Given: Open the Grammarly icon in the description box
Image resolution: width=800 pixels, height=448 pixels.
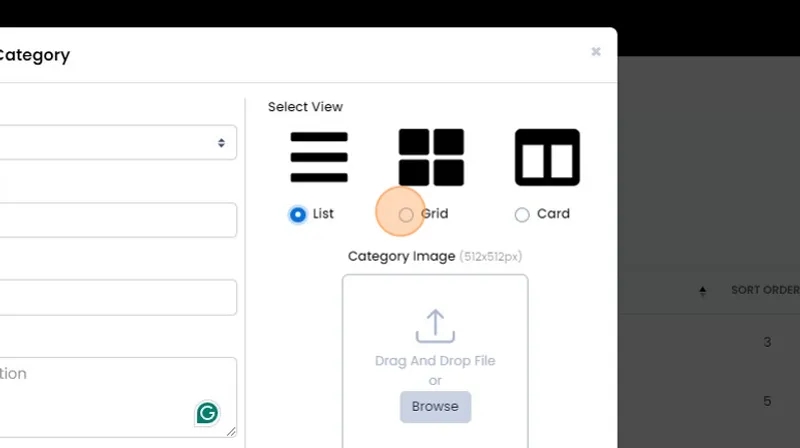Looking at the screenshot, I should 207,412.
